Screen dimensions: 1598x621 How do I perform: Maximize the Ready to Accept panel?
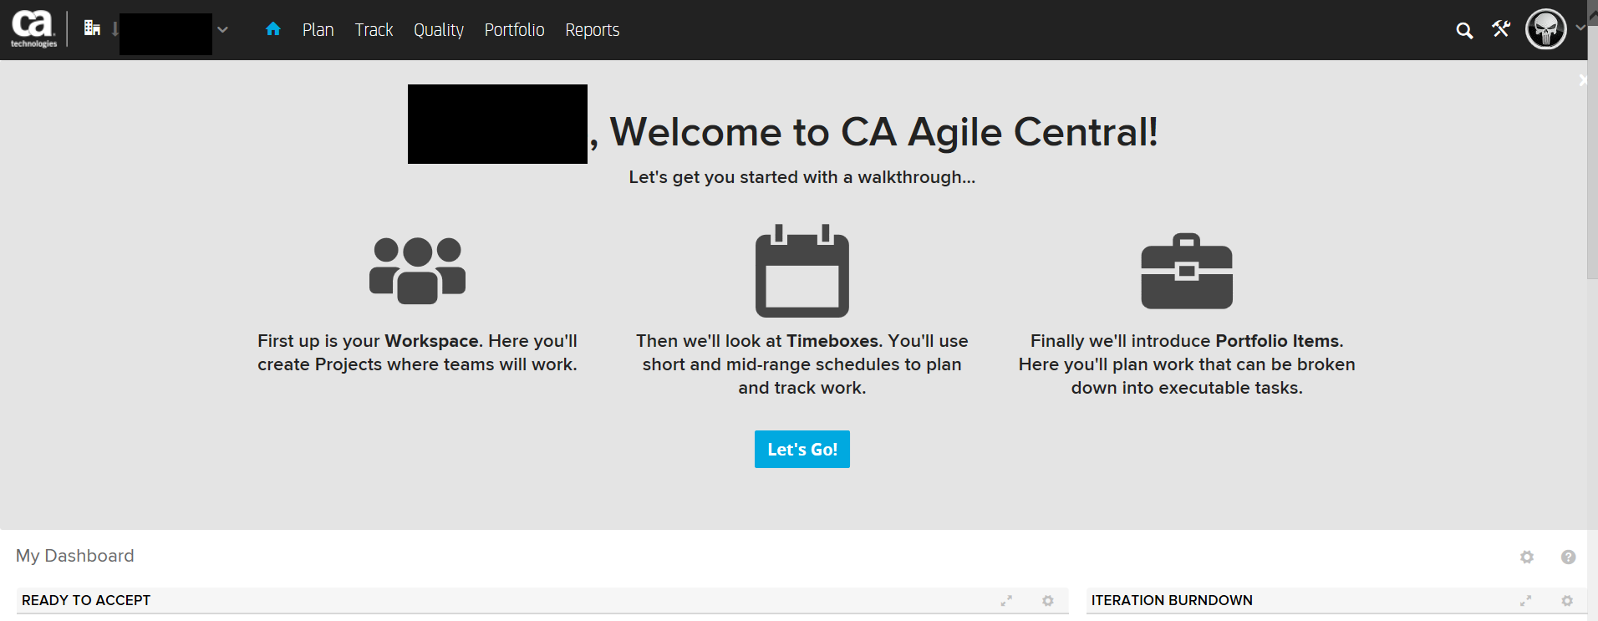1007,600
